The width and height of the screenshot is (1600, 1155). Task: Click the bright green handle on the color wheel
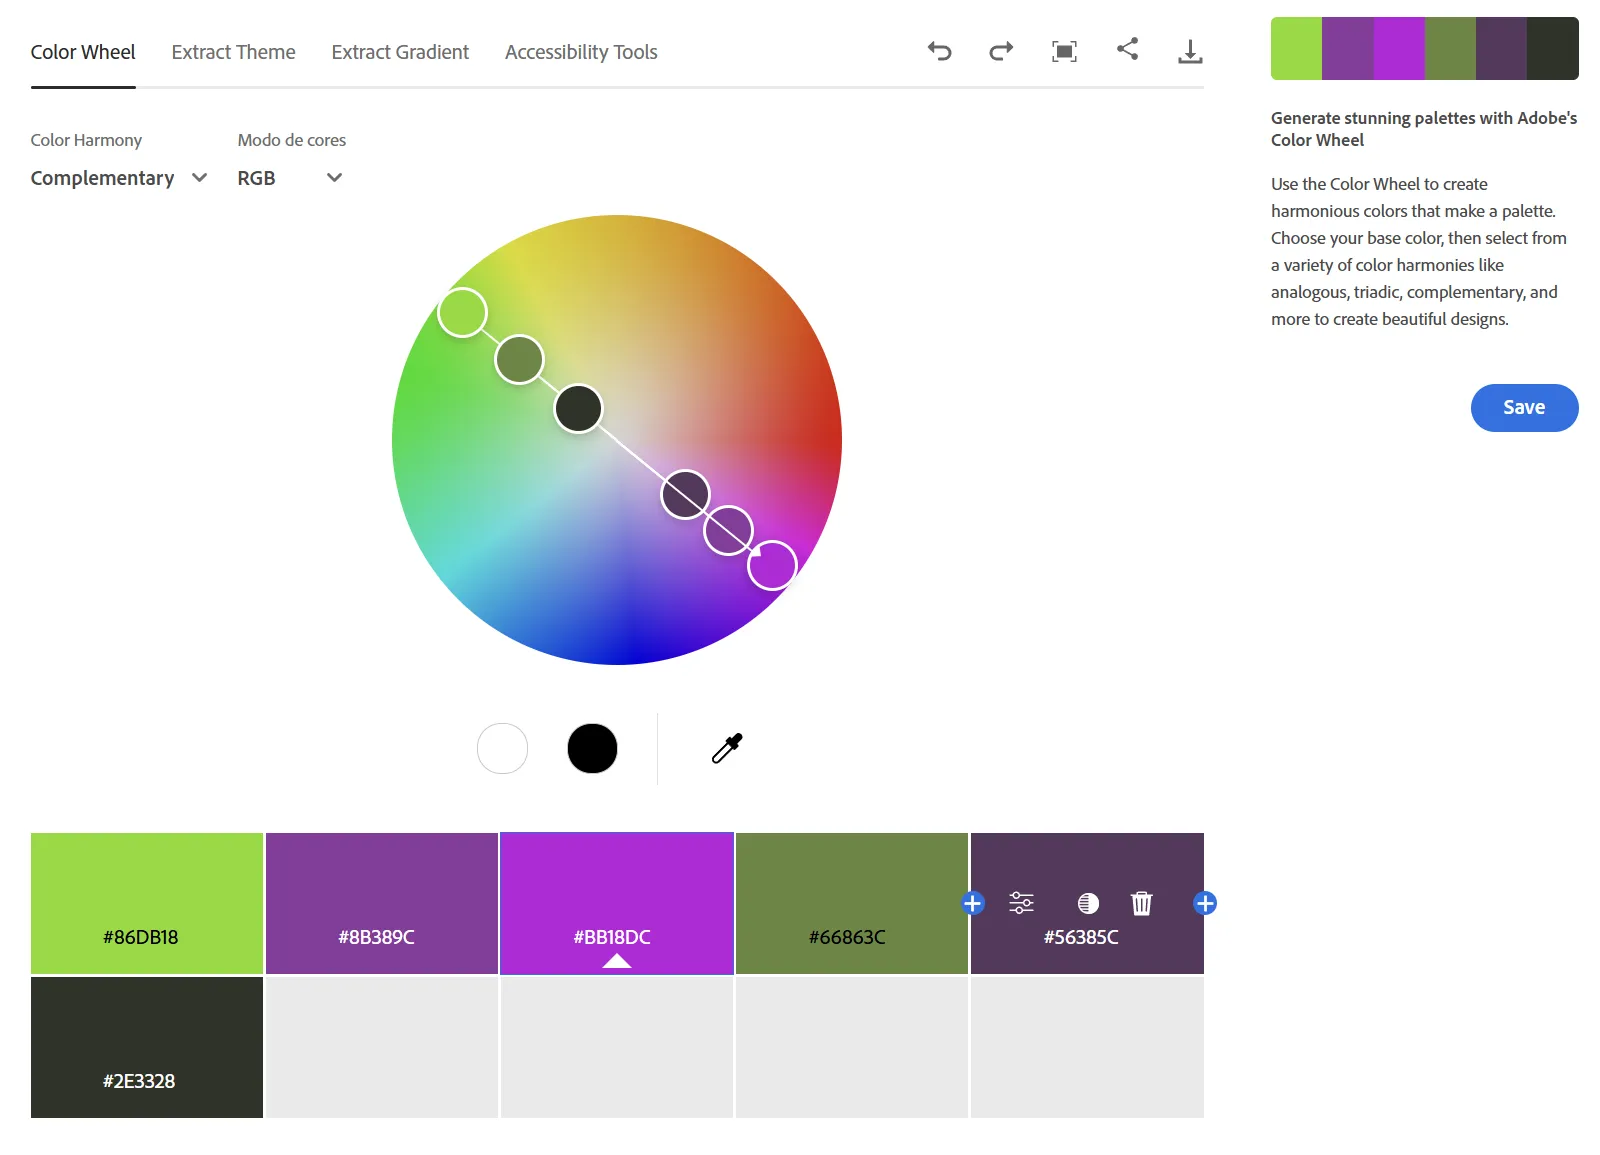coord(462,313)
